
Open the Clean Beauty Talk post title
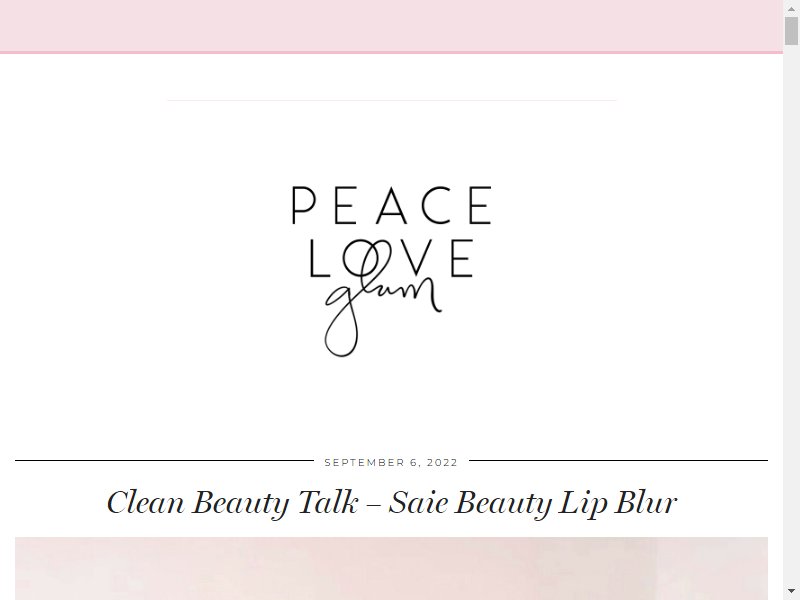click(x=391, y=503)
